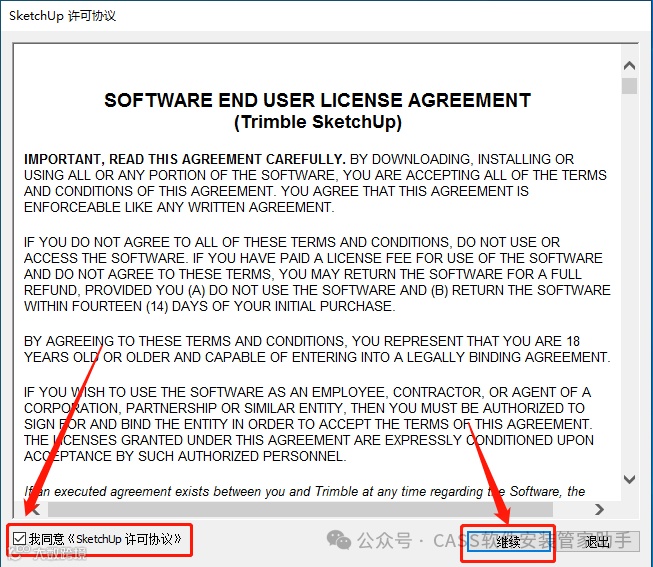Click the horizontal scrollbar right arrow
The height and width of the screenshot is (567, 653).
tap(599, 509)
